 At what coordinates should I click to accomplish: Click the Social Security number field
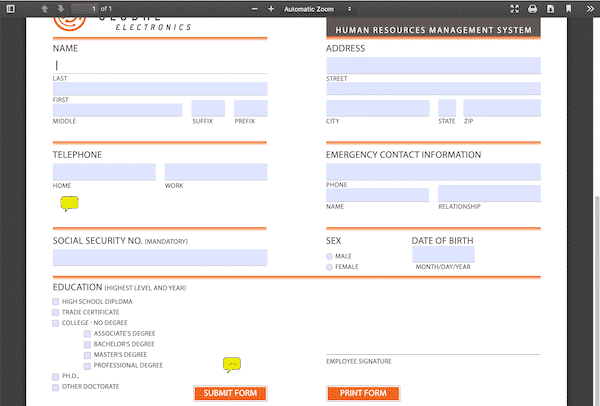click(160, 258)
